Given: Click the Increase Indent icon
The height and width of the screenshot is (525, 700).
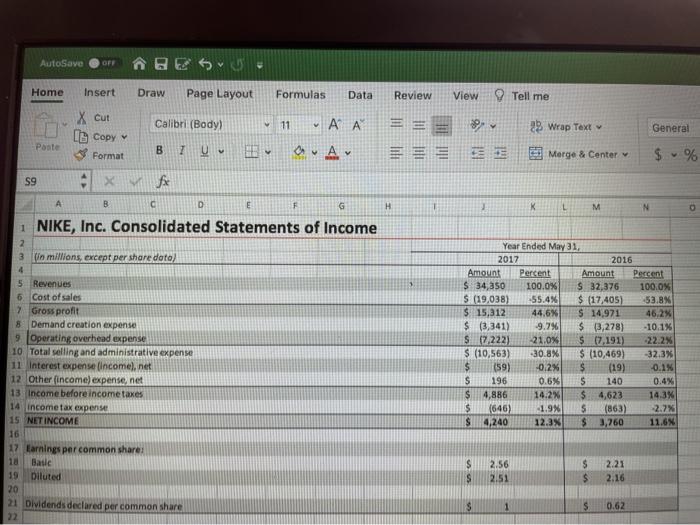Looking at the screenshot, I should 500,154.
